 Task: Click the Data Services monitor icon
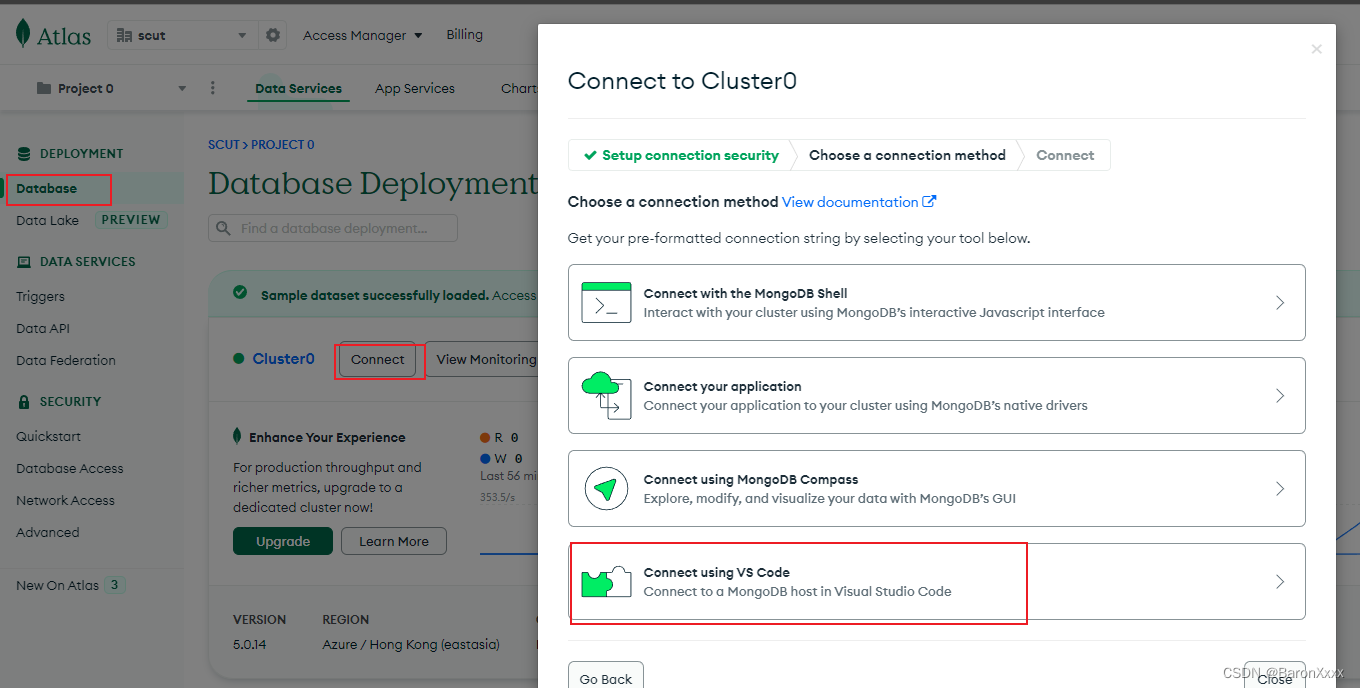point(24,262)
